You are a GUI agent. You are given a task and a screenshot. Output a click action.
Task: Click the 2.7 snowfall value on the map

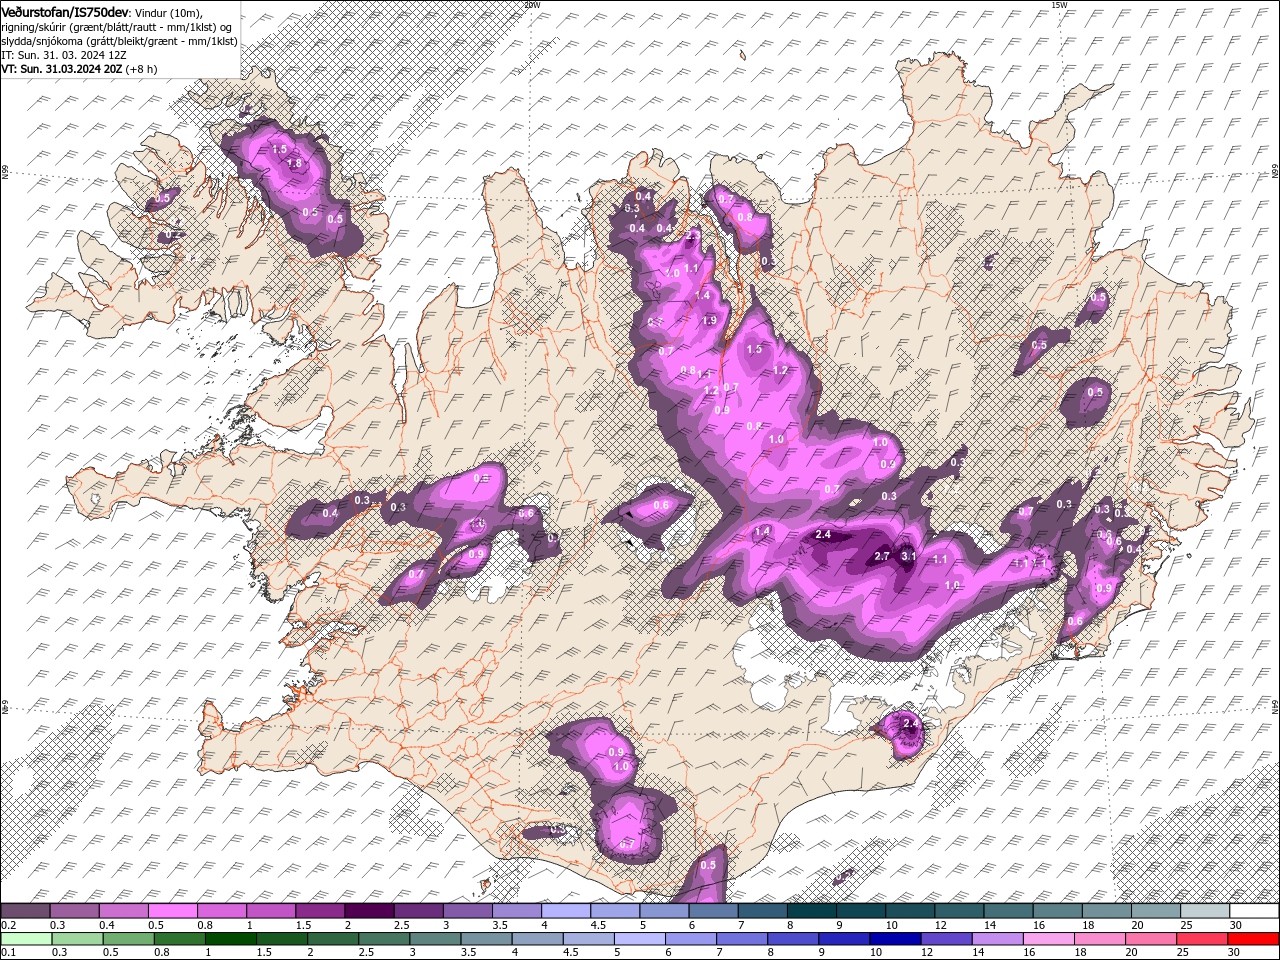pos(882,556)
